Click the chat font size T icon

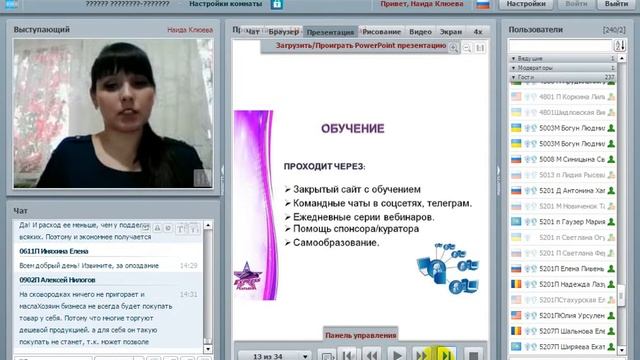pos(180,229)
